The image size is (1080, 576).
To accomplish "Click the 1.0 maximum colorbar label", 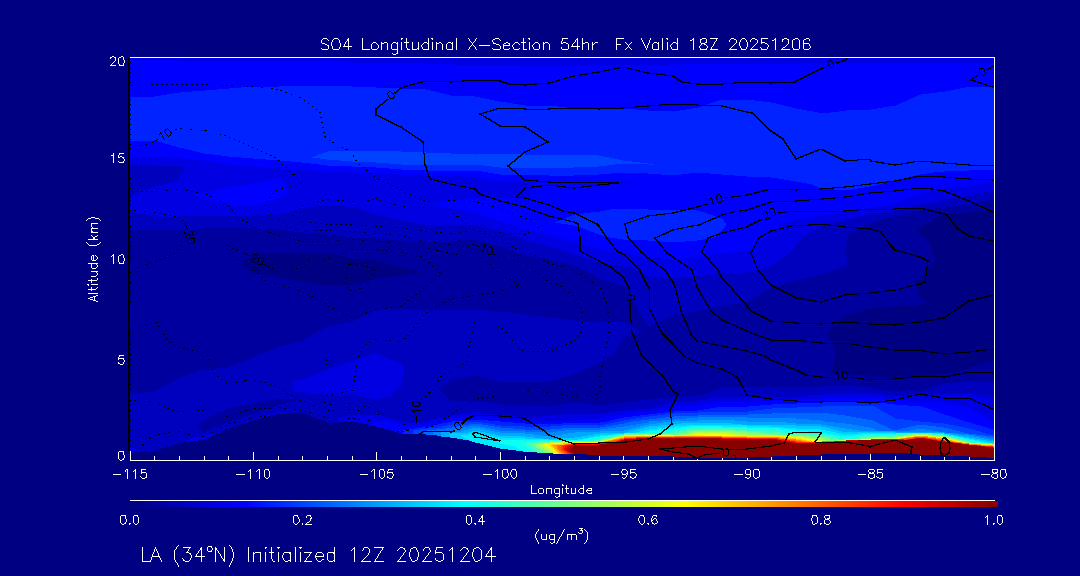I will (x=993, y=520).
